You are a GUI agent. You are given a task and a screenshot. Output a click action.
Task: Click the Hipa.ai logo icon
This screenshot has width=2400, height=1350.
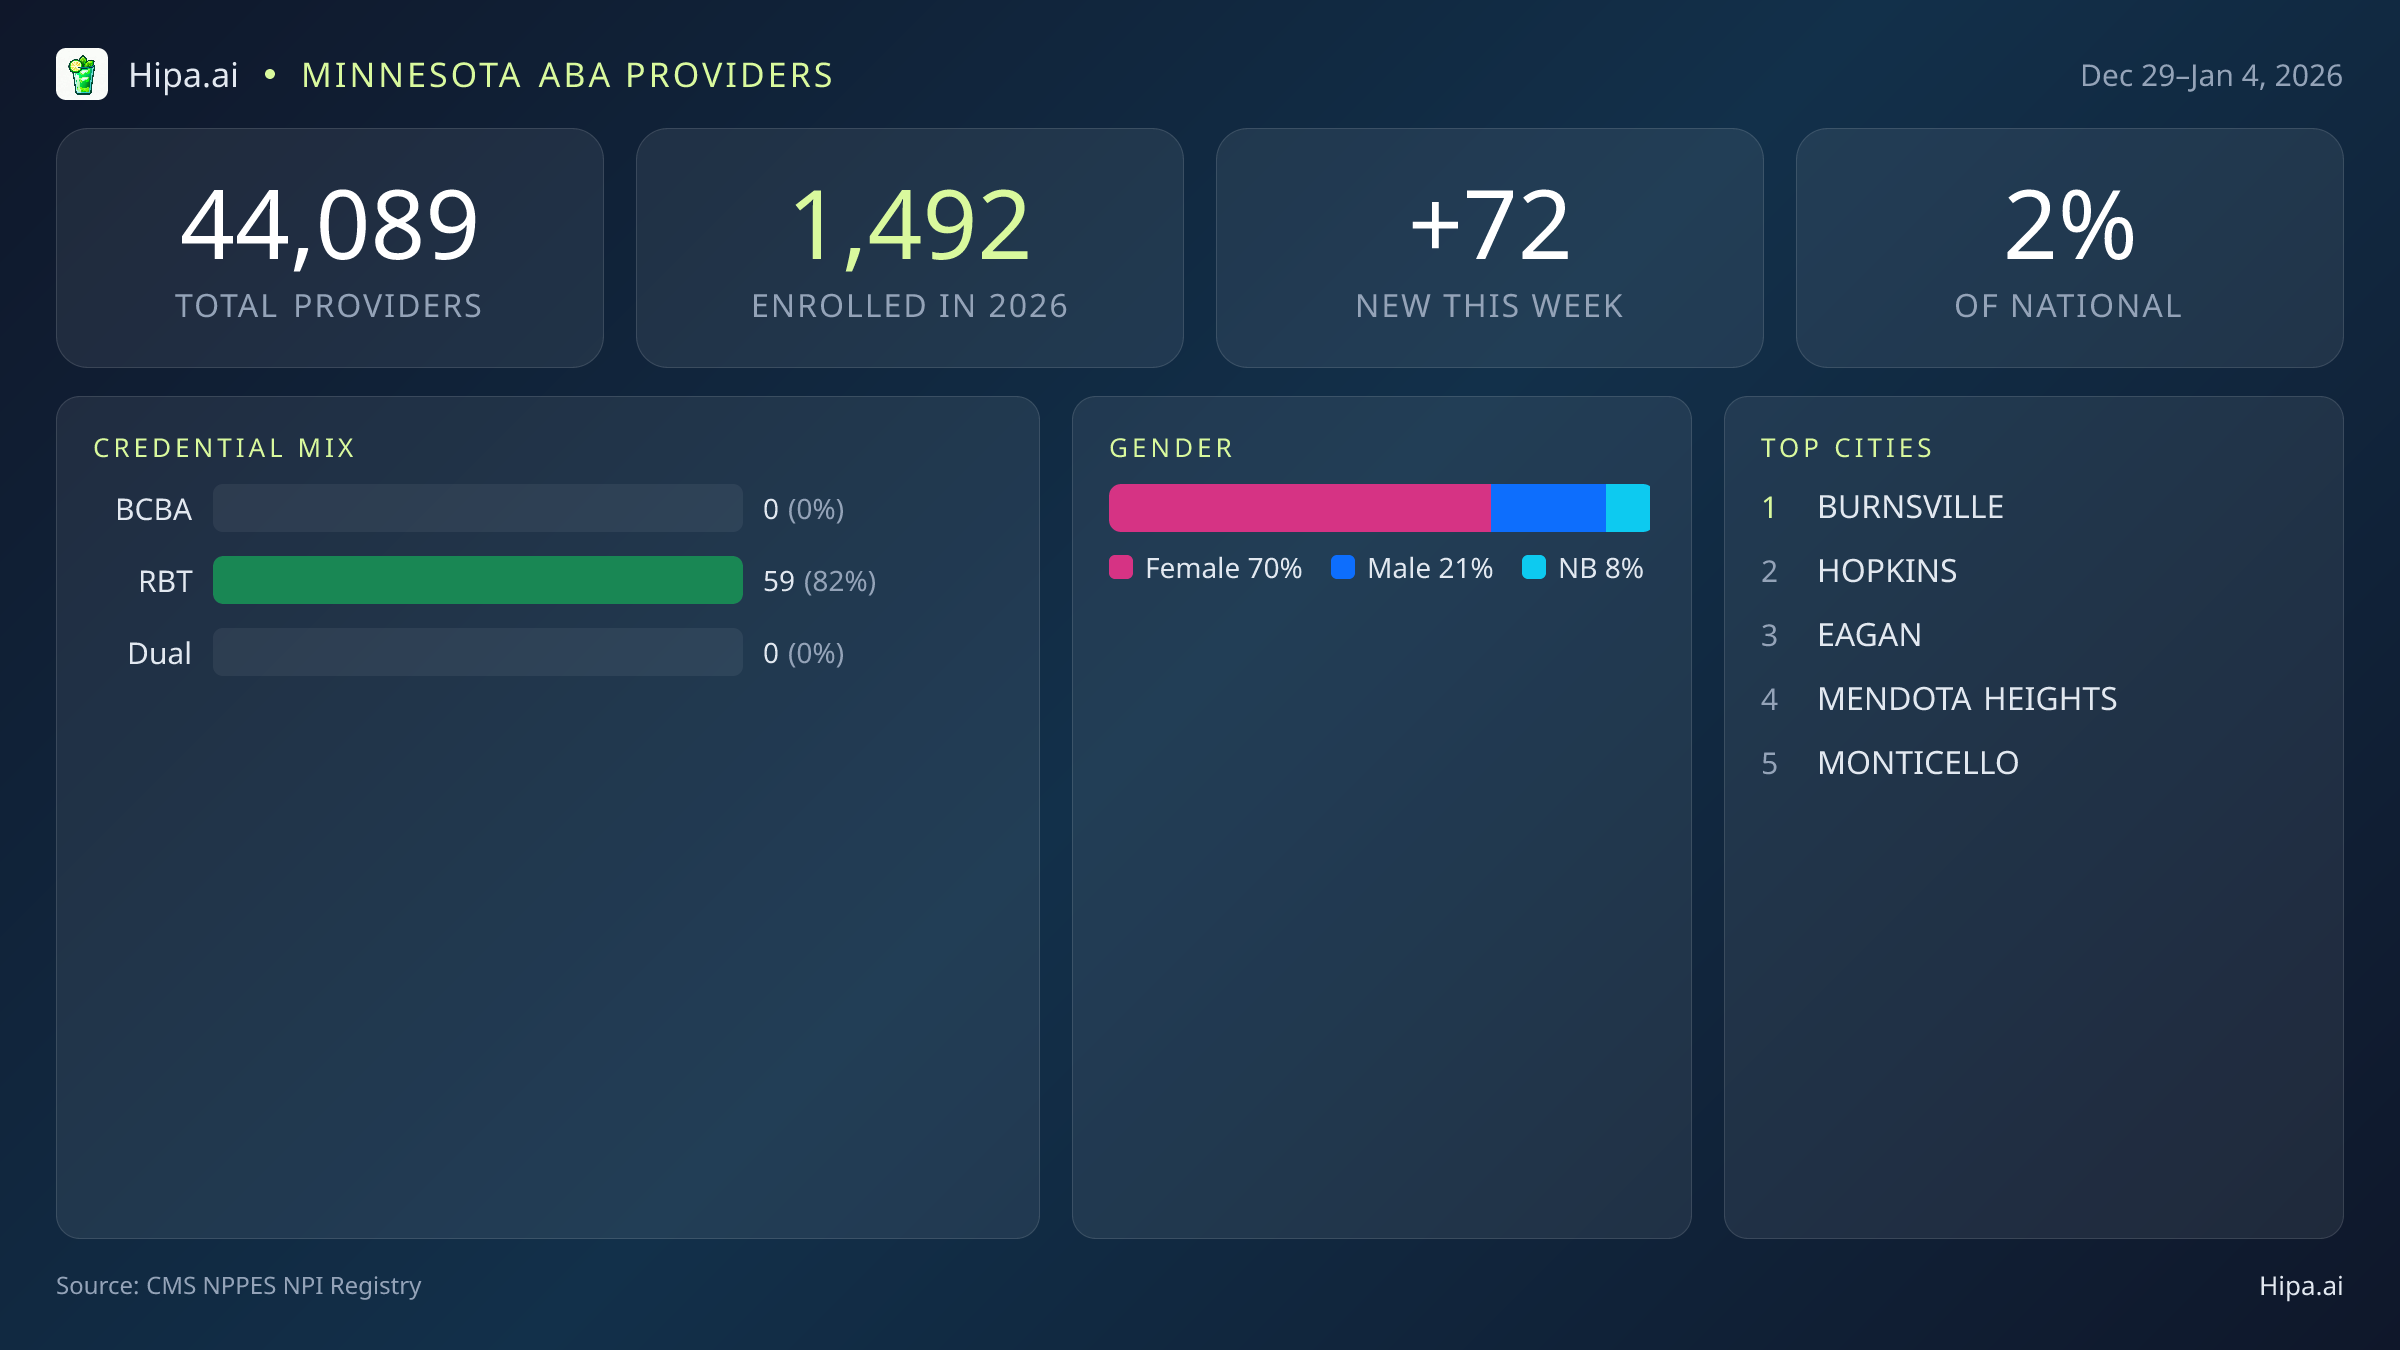tap(83, 74)
